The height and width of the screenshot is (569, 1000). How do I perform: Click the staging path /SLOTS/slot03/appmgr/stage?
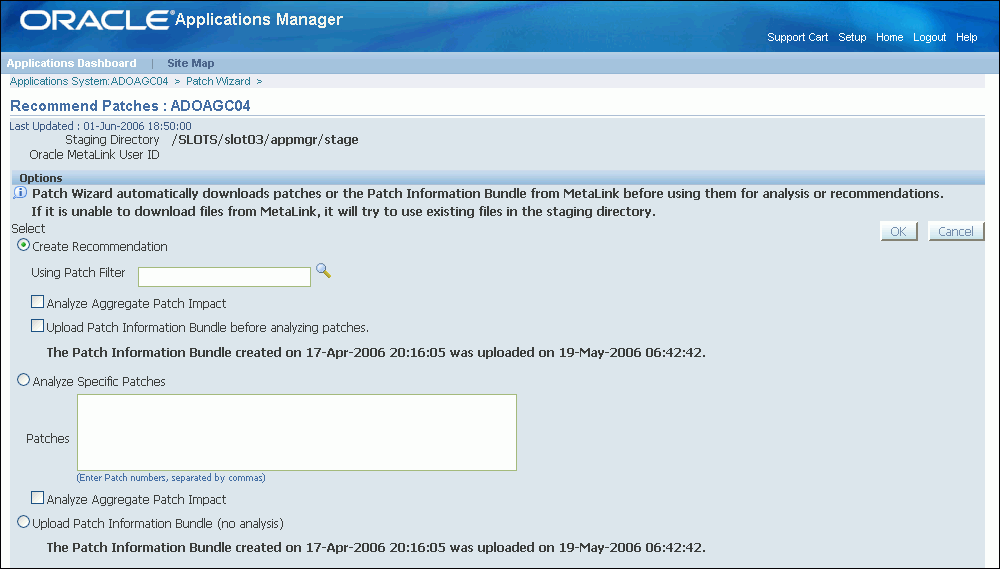click(x=265, y=140)
